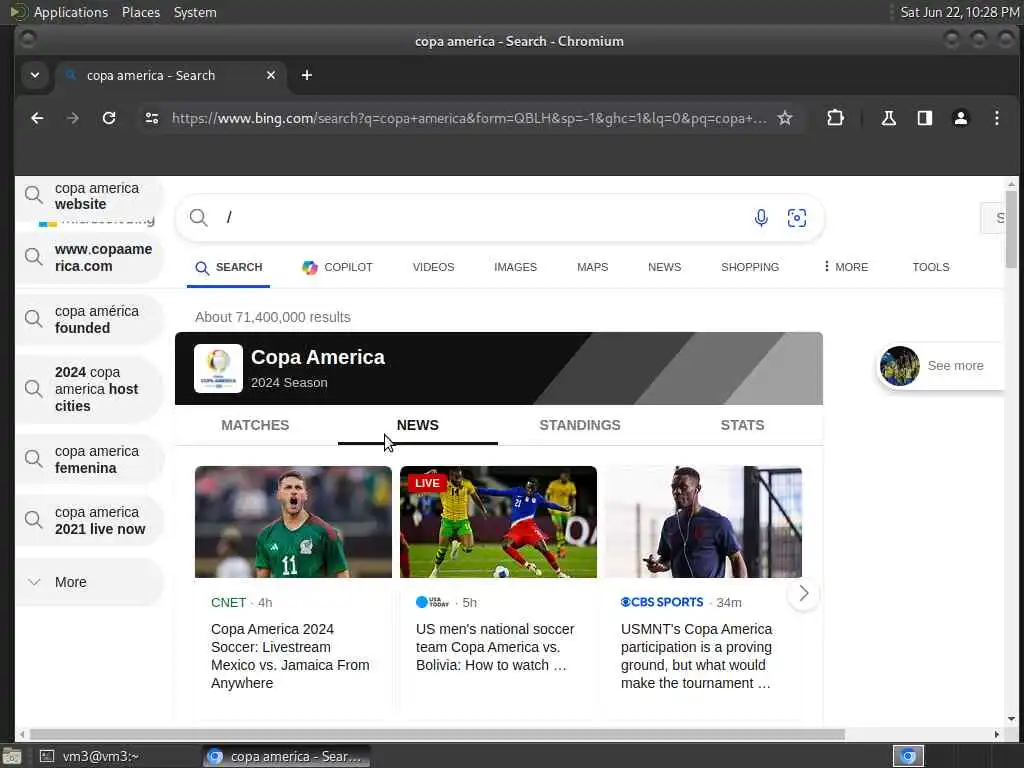Open the SHOPPING tab

click(750, 267)
